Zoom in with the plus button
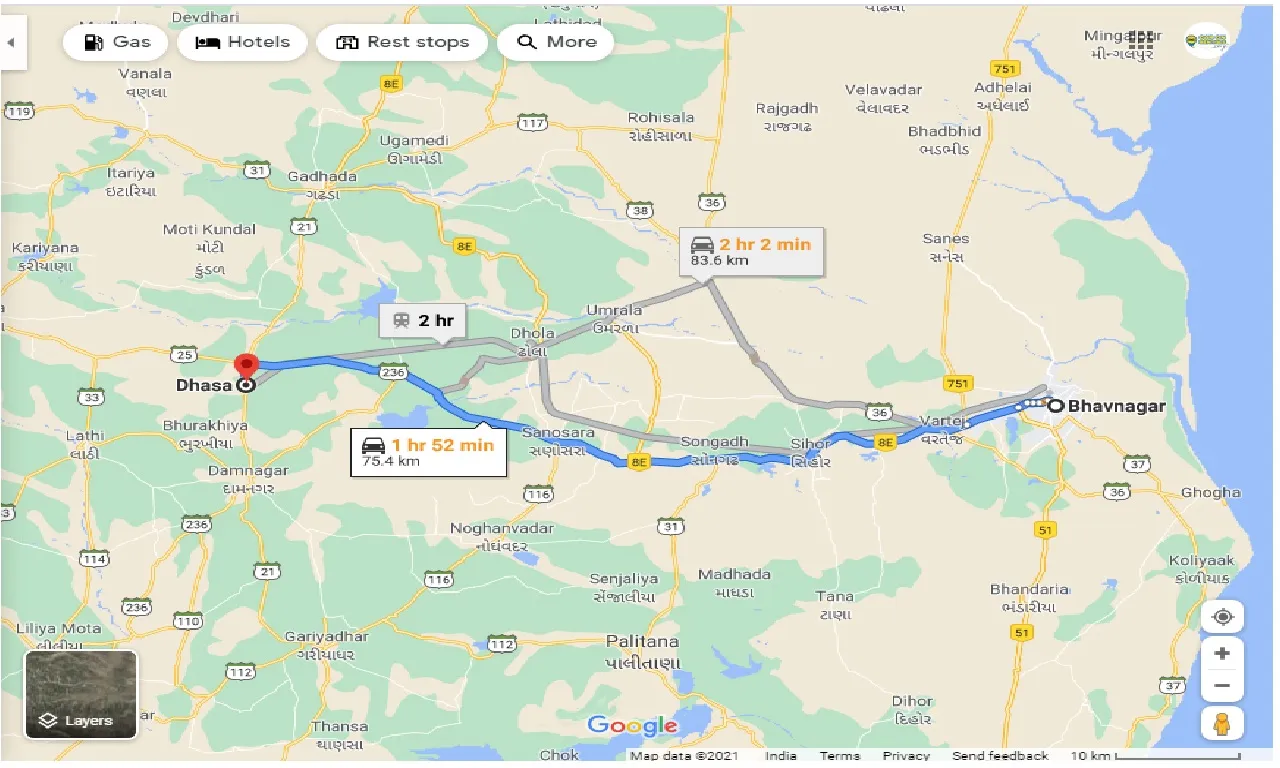The height and width of the screenshot is (768, 1280). pyautogui.click(x=1222, y=653)
